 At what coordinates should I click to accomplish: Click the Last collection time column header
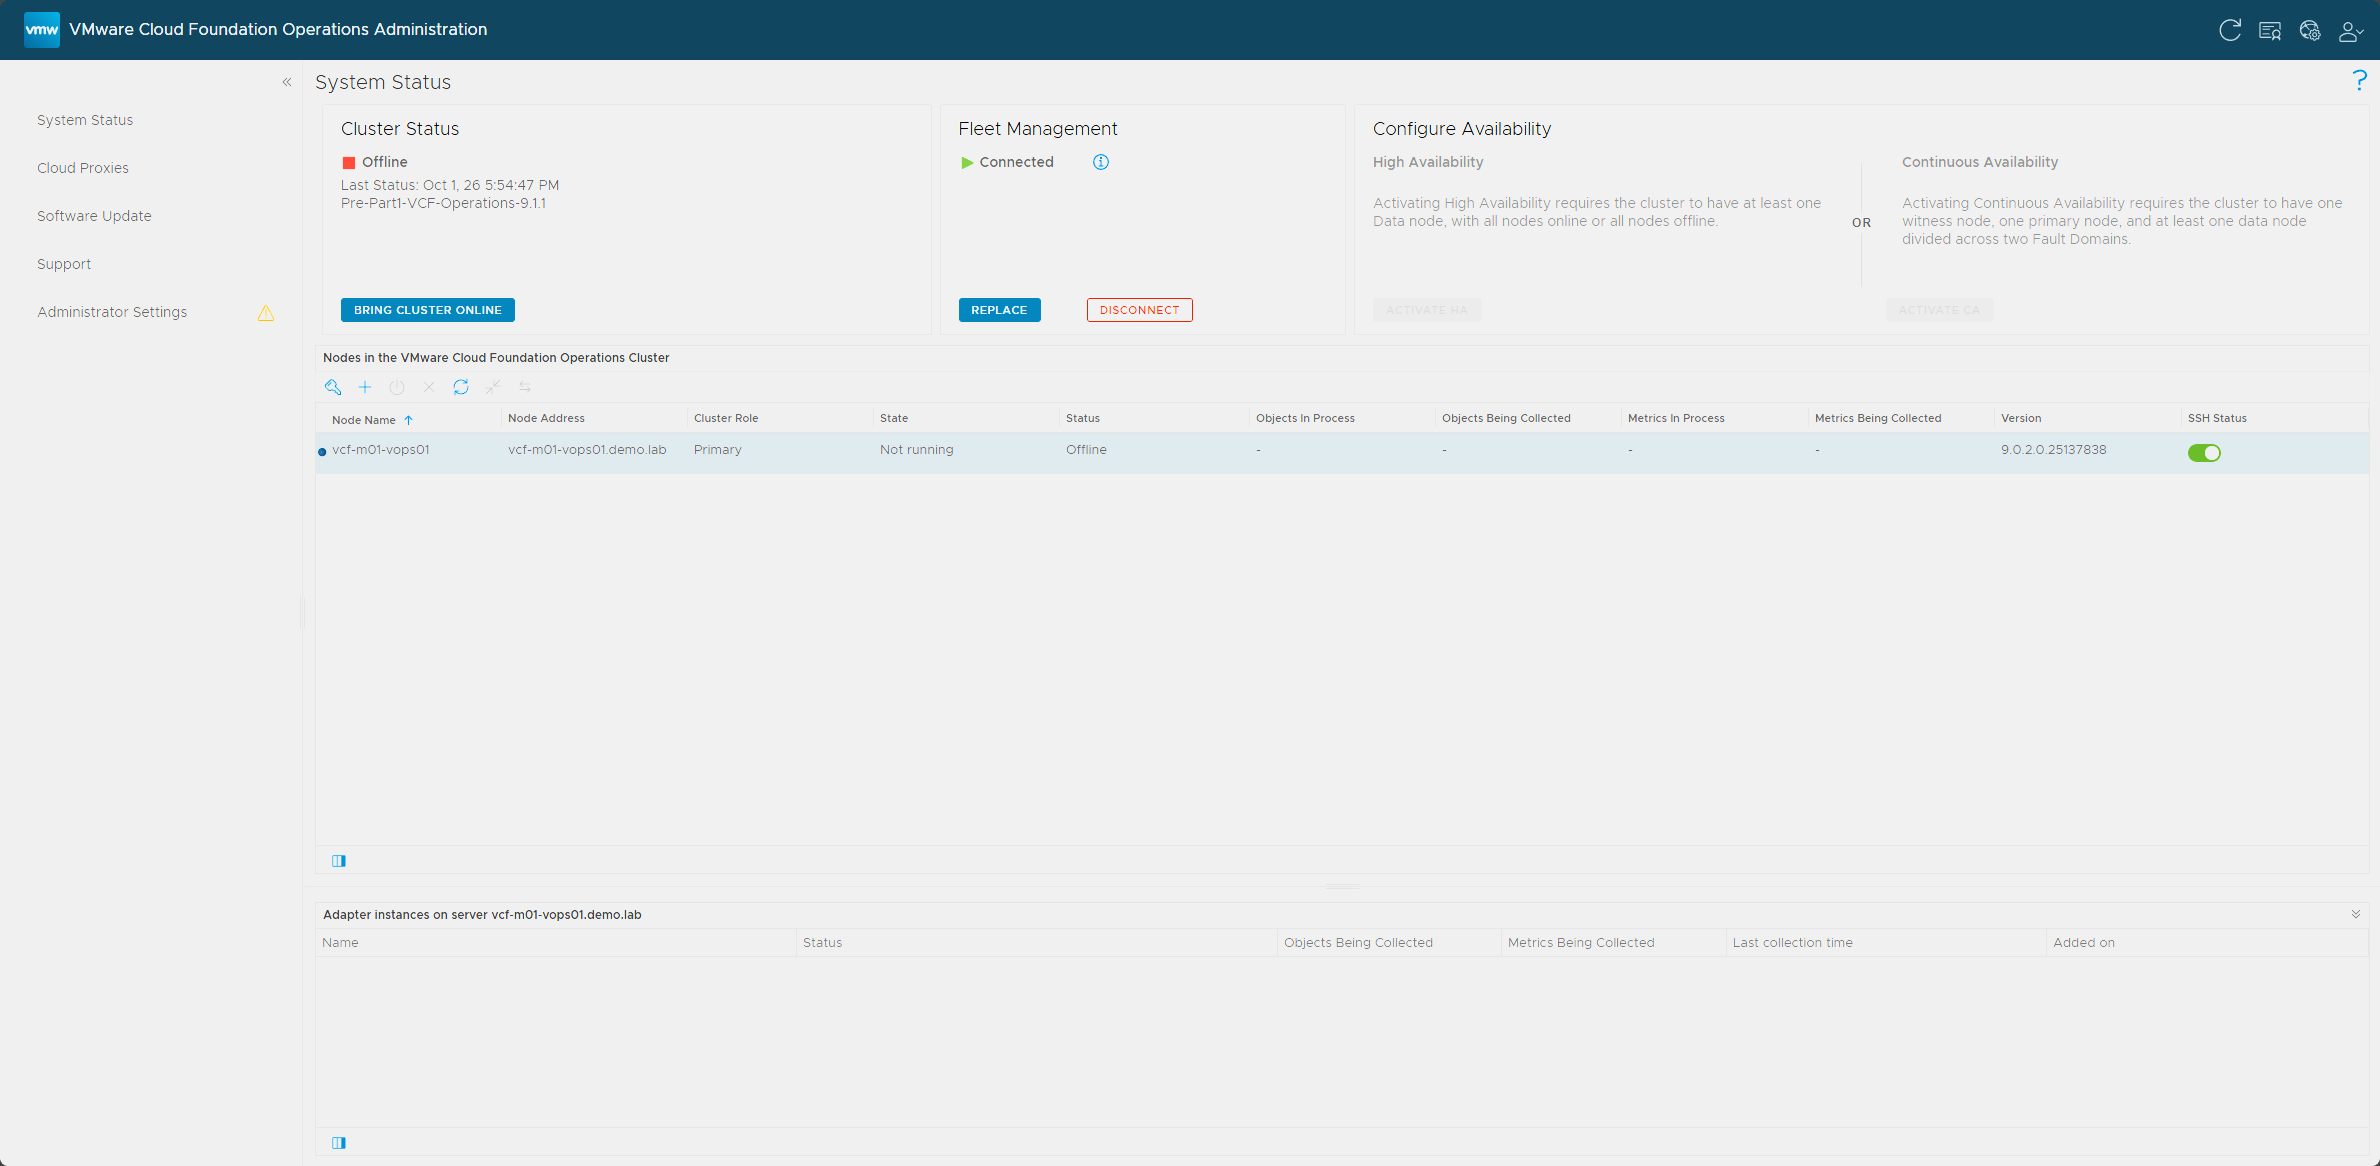tap(1793, 943)
